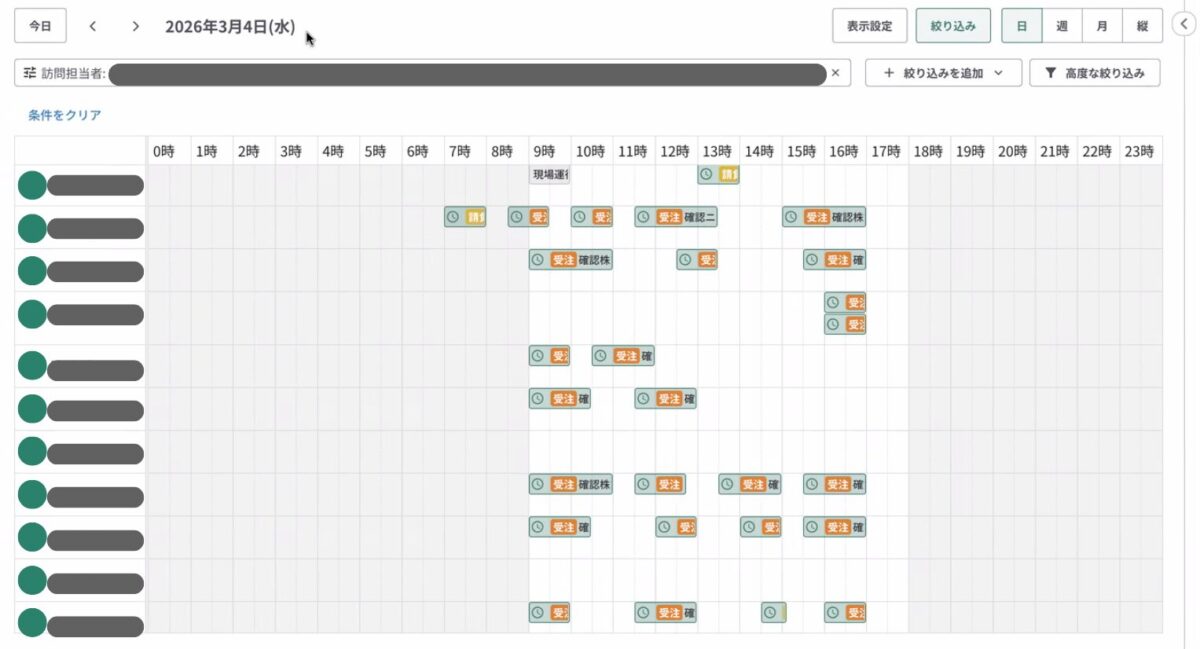Viewport: 1200px width, 649px height.
Task: Click the 条件をクリア link
Action: (x=65, y=115)
